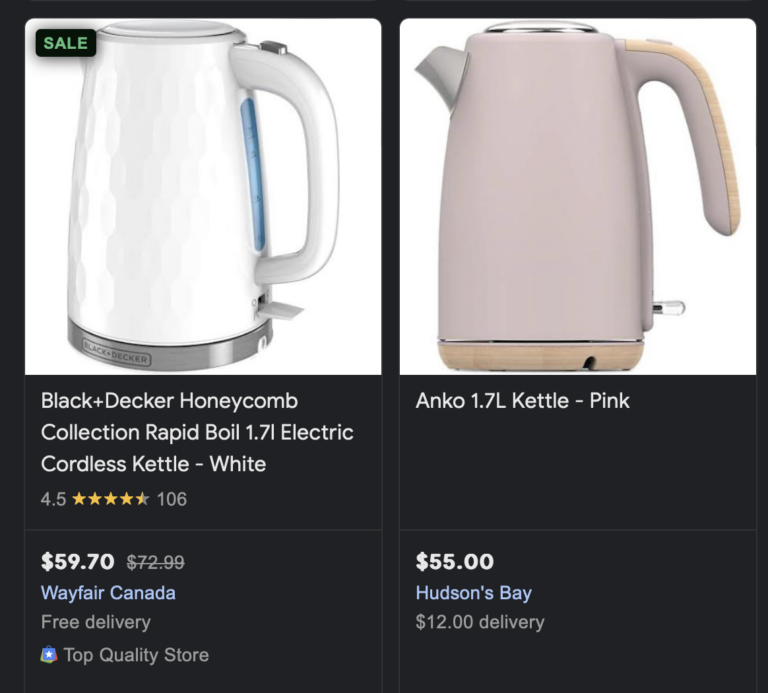Click the Top Quality Store badge icon
Viewport: 768px width, 693px height.
[x=49, y=655]
